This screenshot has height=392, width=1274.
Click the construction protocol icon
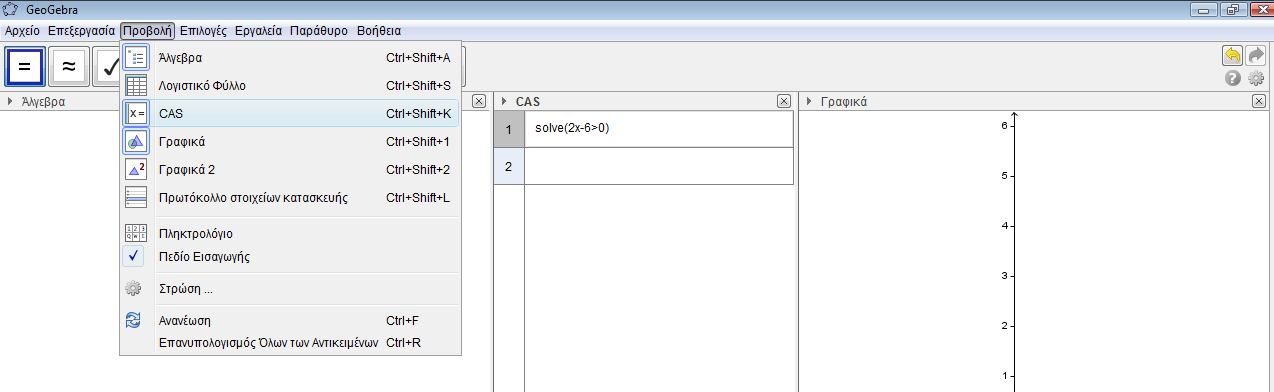pyautogui.click(x=136, y=198)
